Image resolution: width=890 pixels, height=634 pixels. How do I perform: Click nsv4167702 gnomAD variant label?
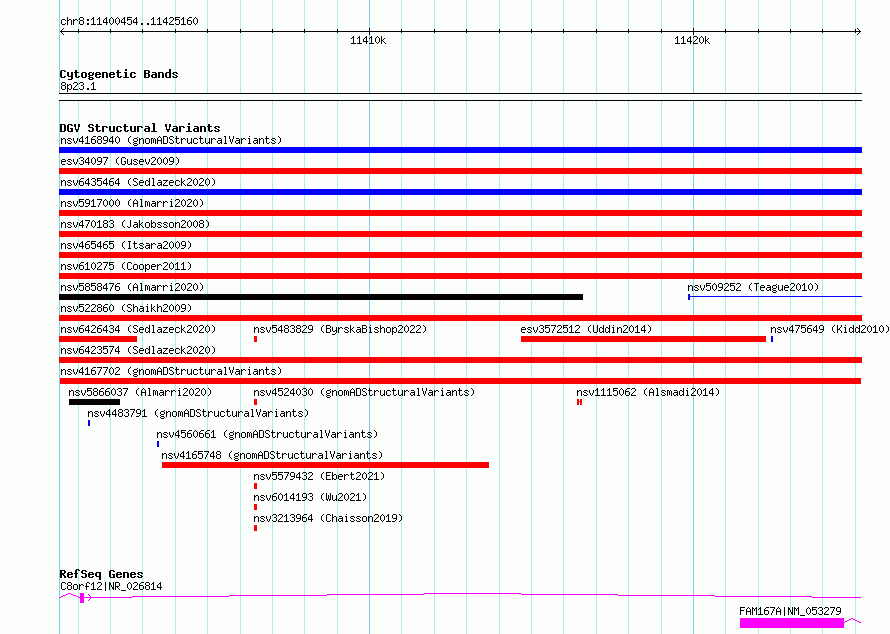(171, 371)
